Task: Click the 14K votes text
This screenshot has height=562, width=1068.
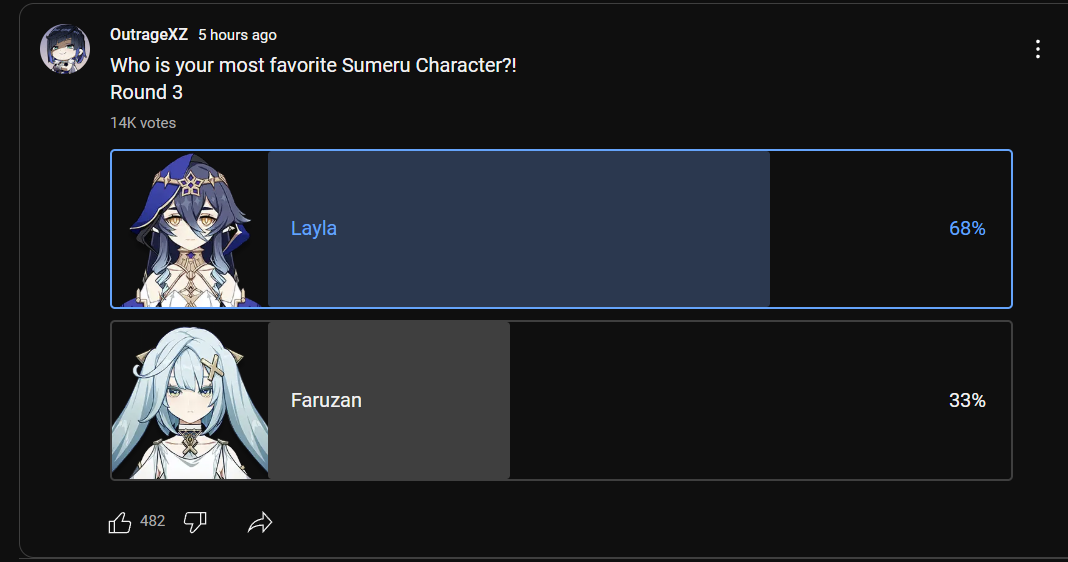Action: click(143, 123)
